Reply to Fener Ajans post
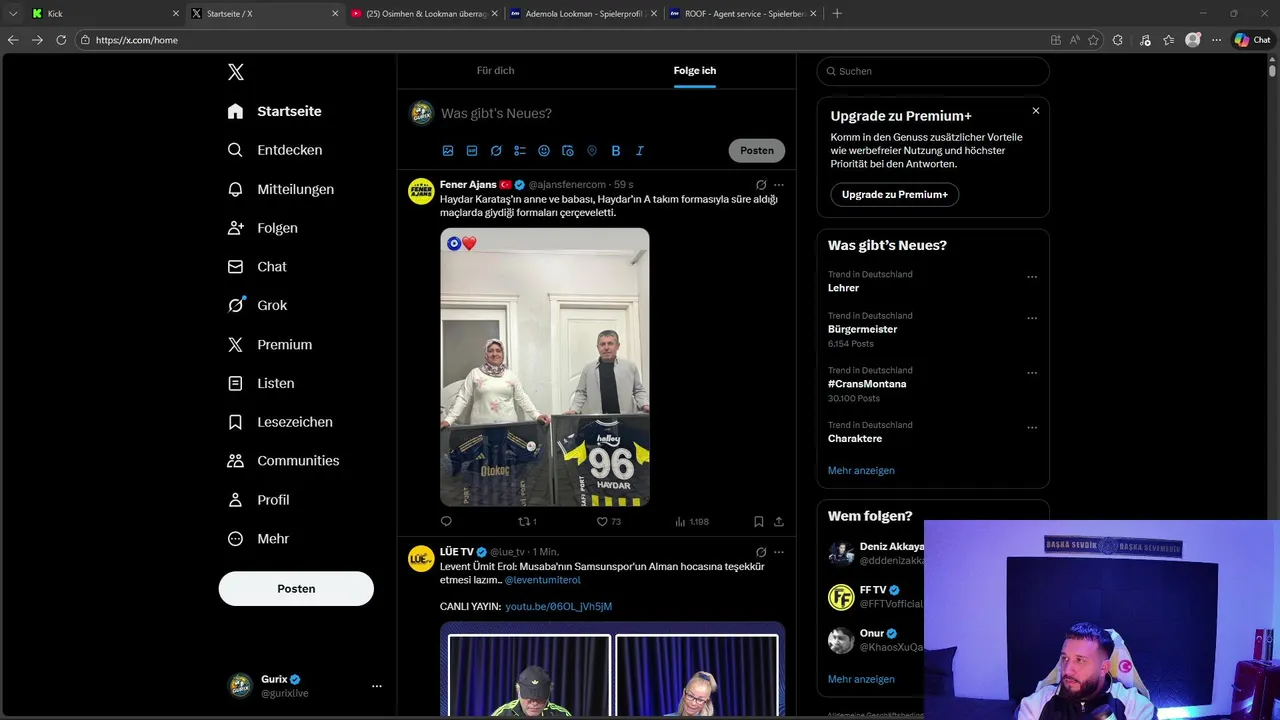1280x720 pixels. tap(446, 521)
